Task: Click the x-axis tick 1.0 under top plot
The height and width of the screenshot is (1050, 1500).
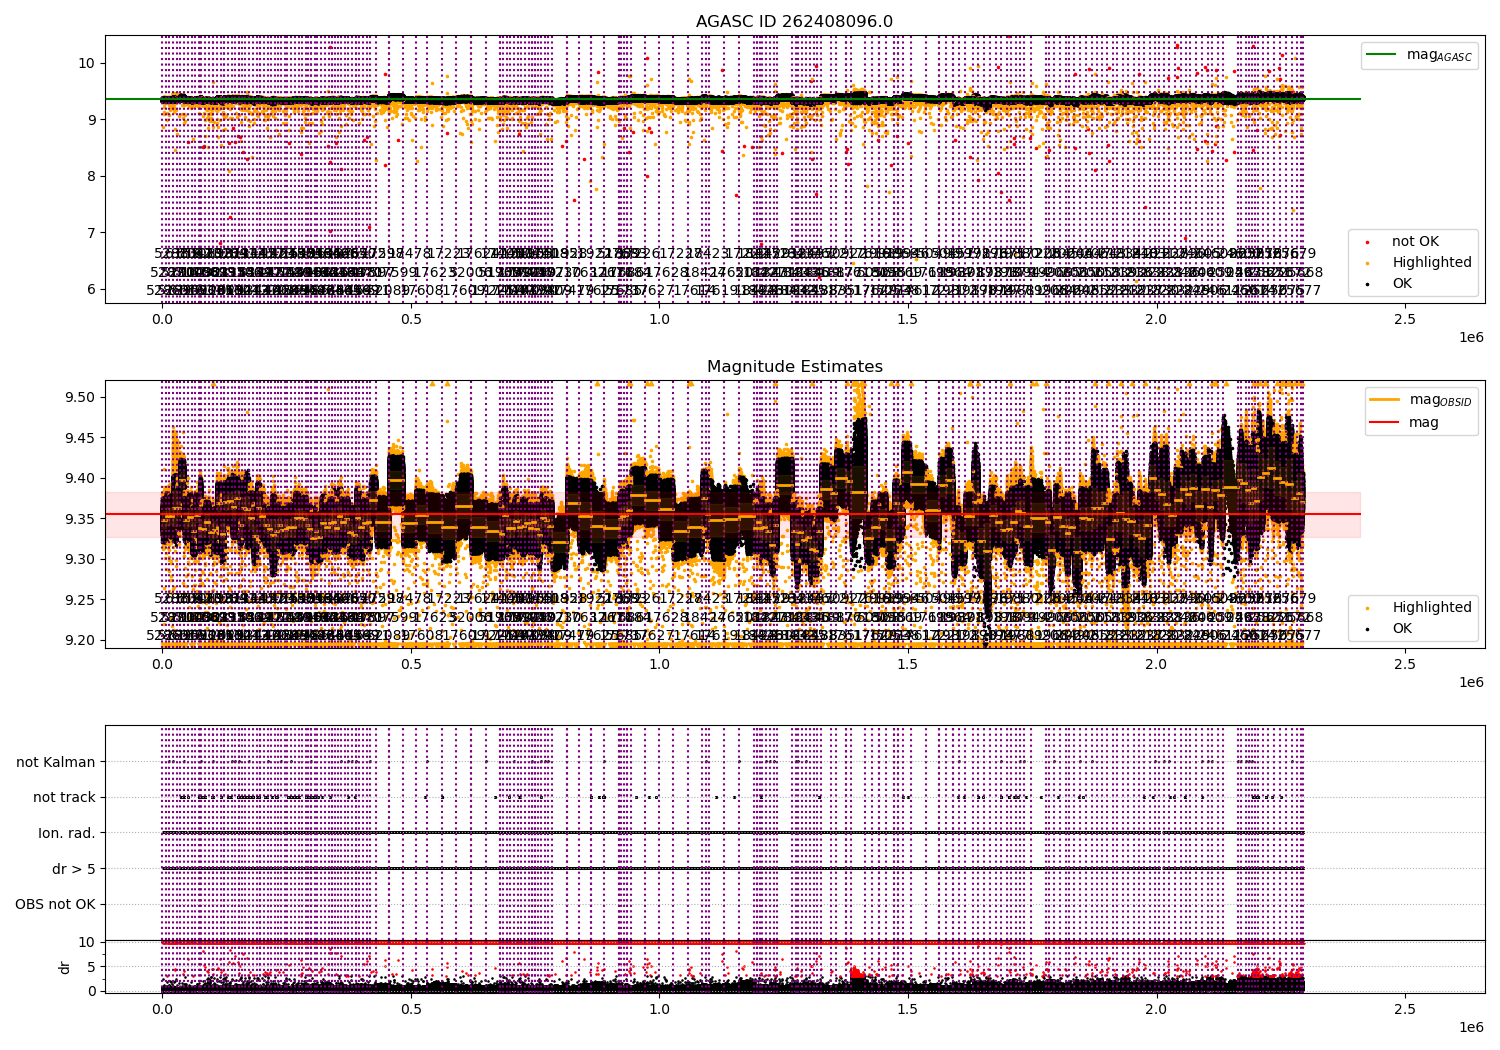Action: [x=659, y=319]
